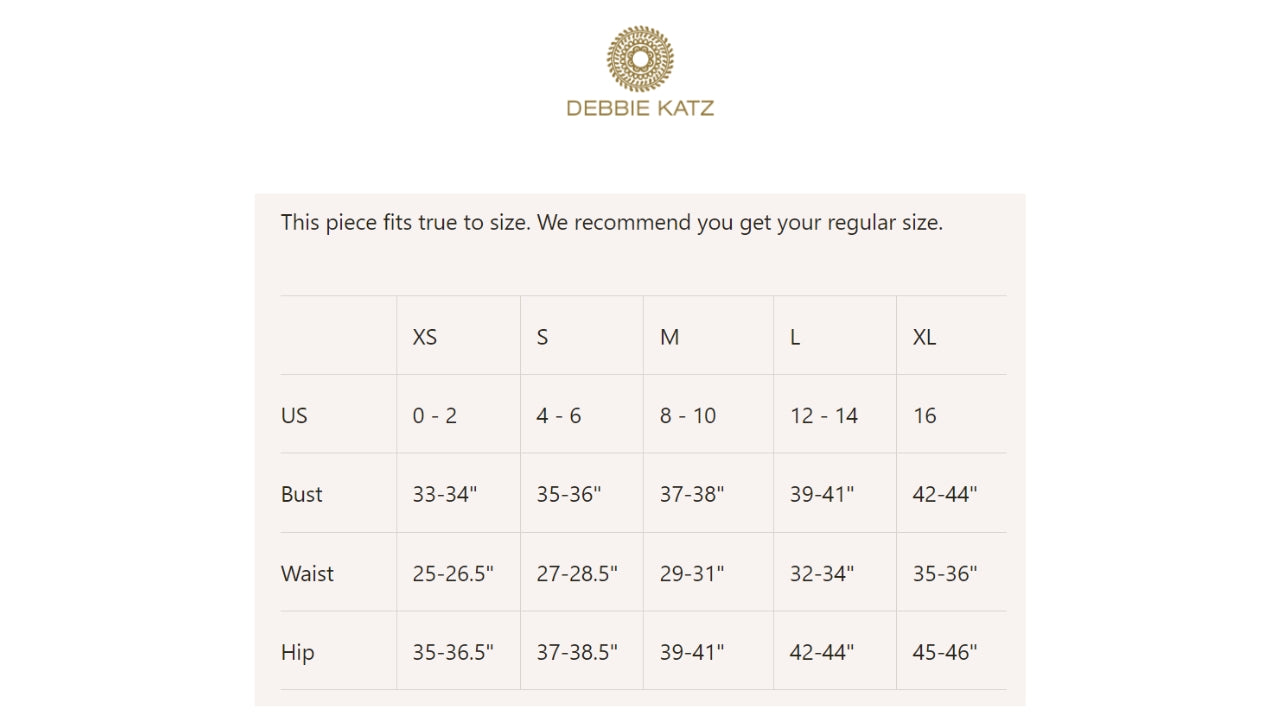Click the Waist row label

tap(307, 574)
